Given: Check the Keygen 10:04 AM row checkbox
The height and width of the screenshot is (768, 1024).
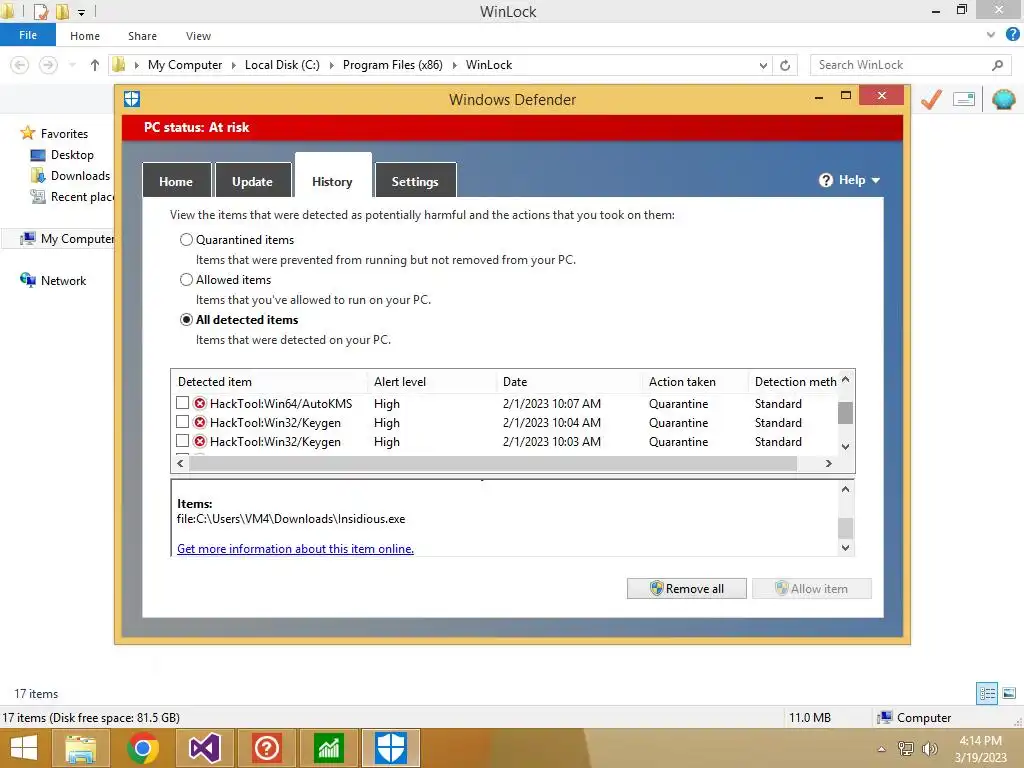Looking at the screenshot, I should click(x=182, y=422).
